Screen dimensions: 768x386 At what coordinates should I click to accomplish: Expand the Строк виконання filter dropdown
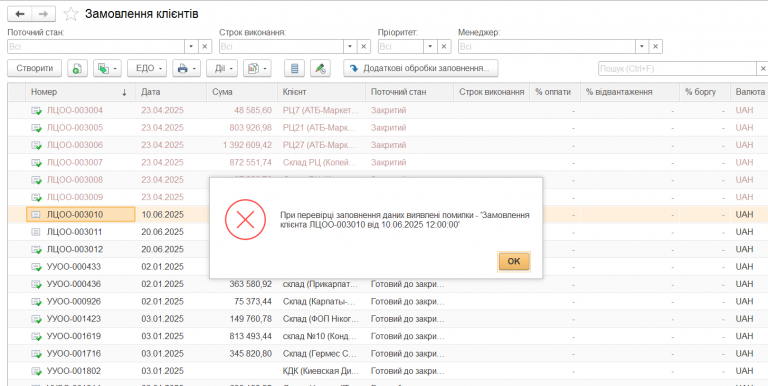350,47
